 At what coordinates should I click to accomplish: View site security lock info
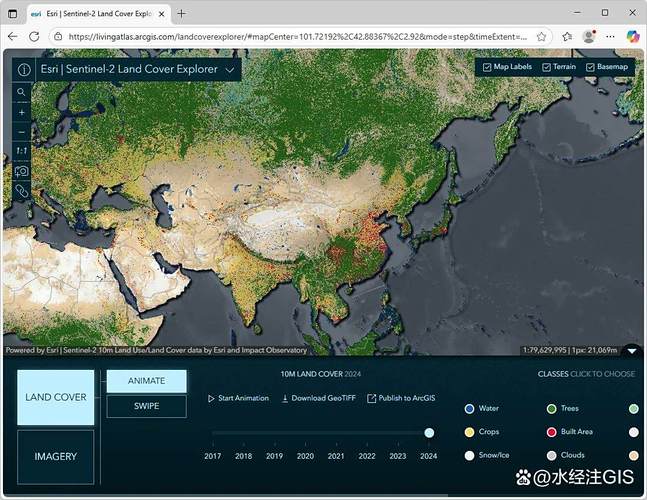pyautogui.click(x=58, y=37)
